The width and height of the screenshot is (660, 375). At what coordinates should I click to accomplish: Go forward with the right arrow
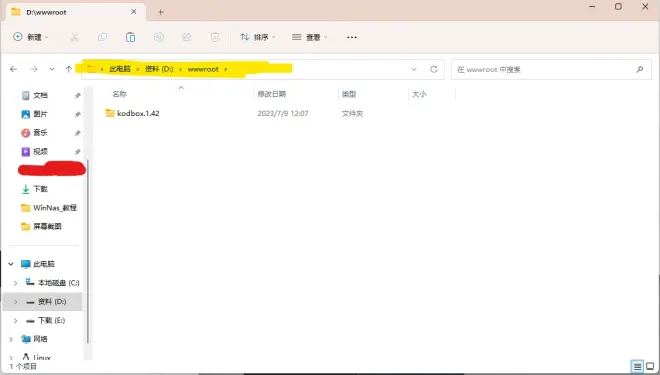click(x=34, y=69)
